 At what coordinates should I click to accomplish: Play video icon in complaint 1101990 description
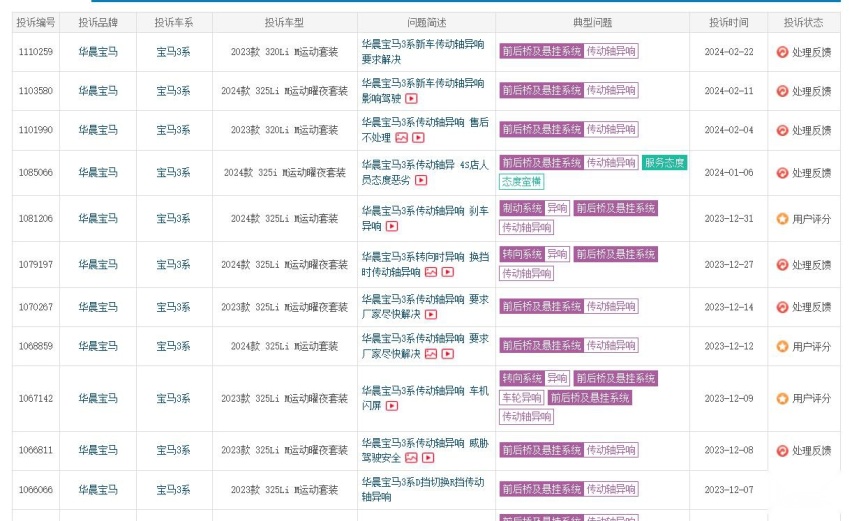[x=418, y=138]
